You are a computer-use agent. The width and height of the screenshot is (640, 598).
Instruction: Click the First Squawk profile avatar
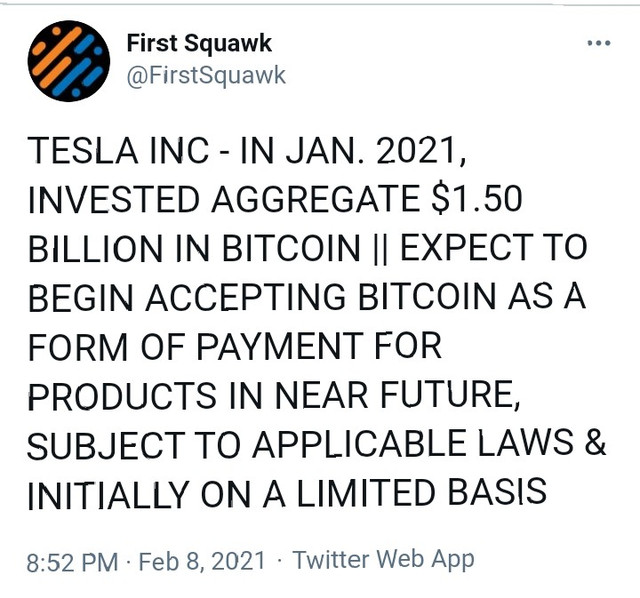click(69, 61)
